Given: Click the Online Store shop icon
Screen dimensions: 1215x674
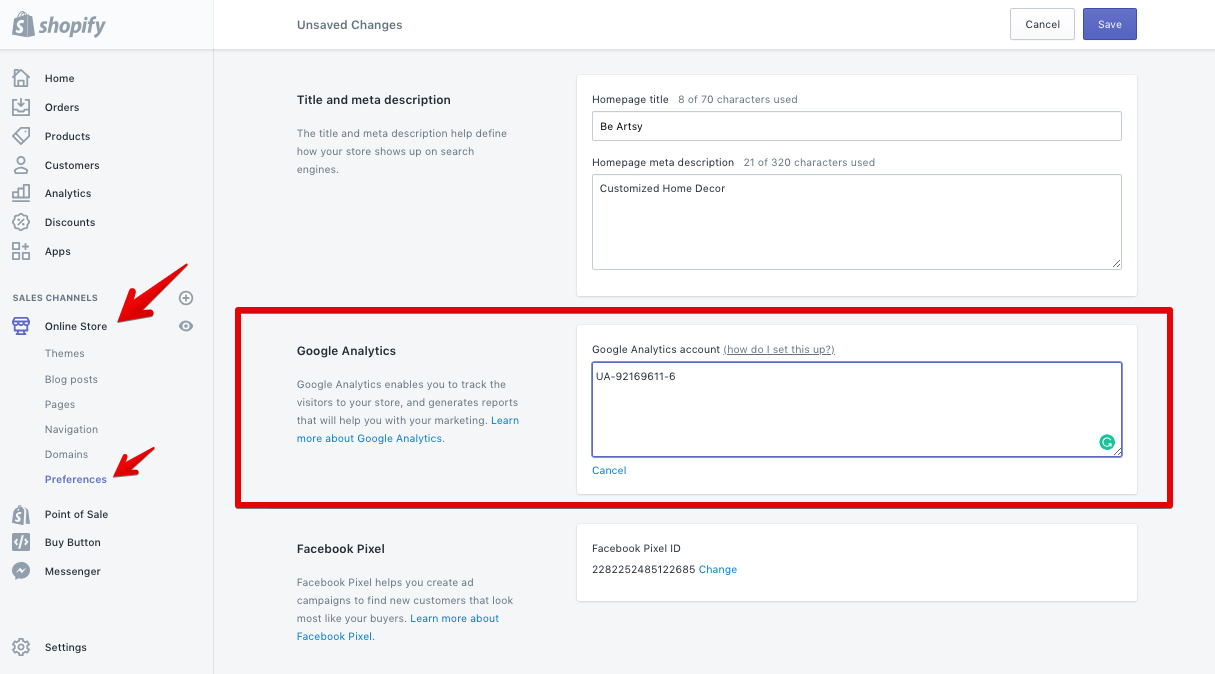Looking at the screenshot, I should tap(21, 326).
